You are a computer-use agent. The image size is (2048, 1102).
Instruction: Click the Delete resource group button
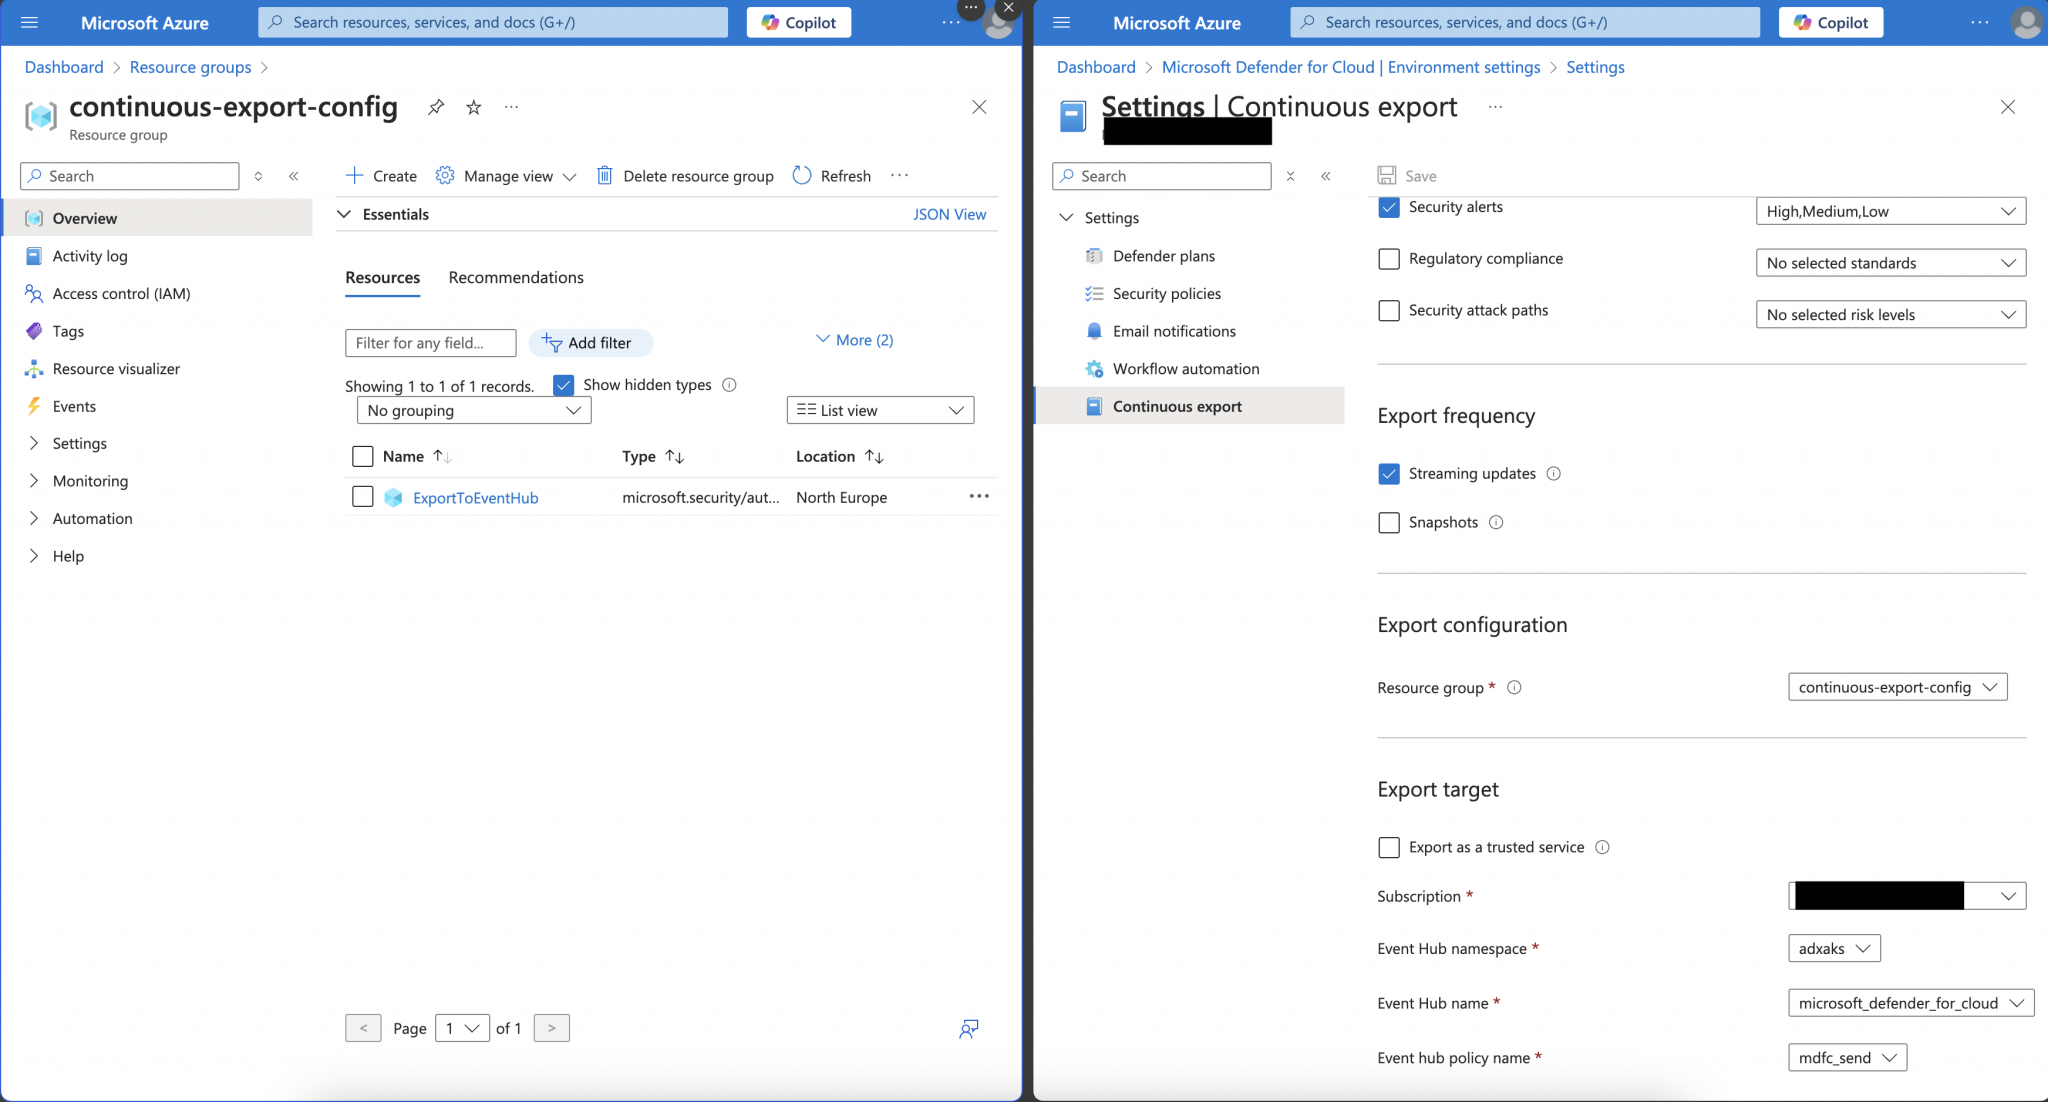[x=685, y=175]
